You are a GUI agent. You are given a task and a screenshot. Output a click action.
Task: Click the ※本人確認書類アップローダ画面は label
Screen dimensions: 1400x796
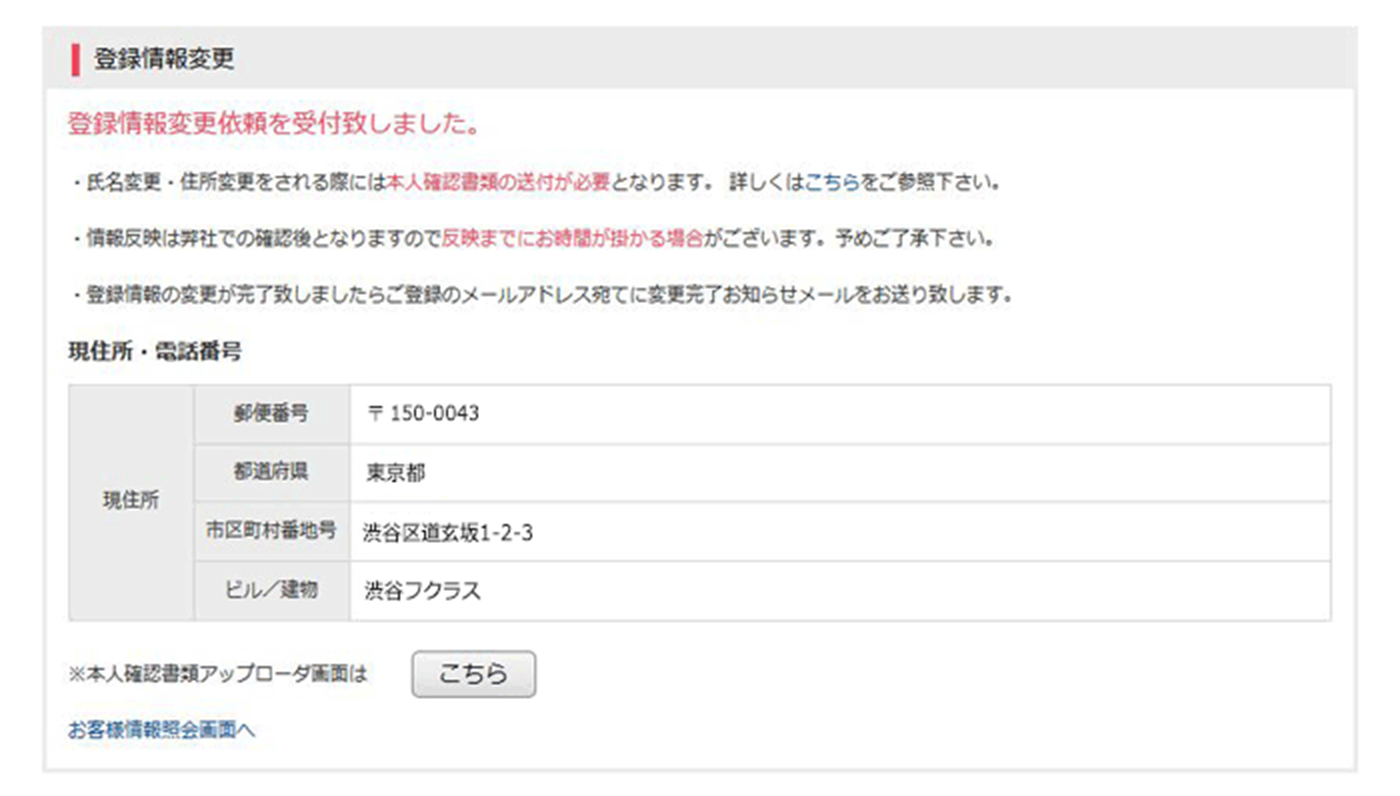tap(218, 675)
